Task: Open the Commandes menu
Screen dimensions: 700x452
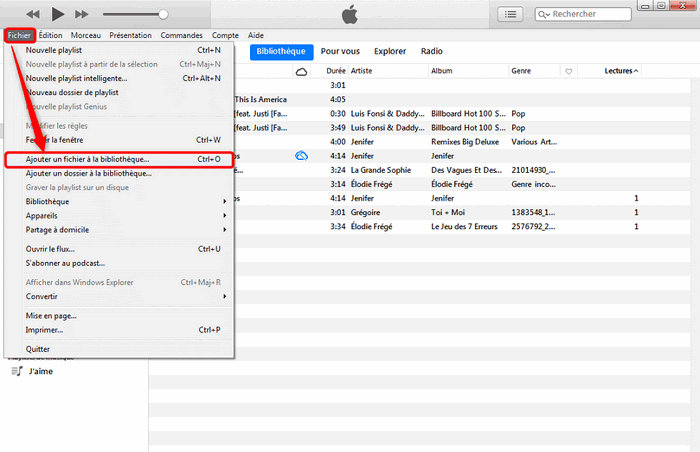Action: point(181,35)
